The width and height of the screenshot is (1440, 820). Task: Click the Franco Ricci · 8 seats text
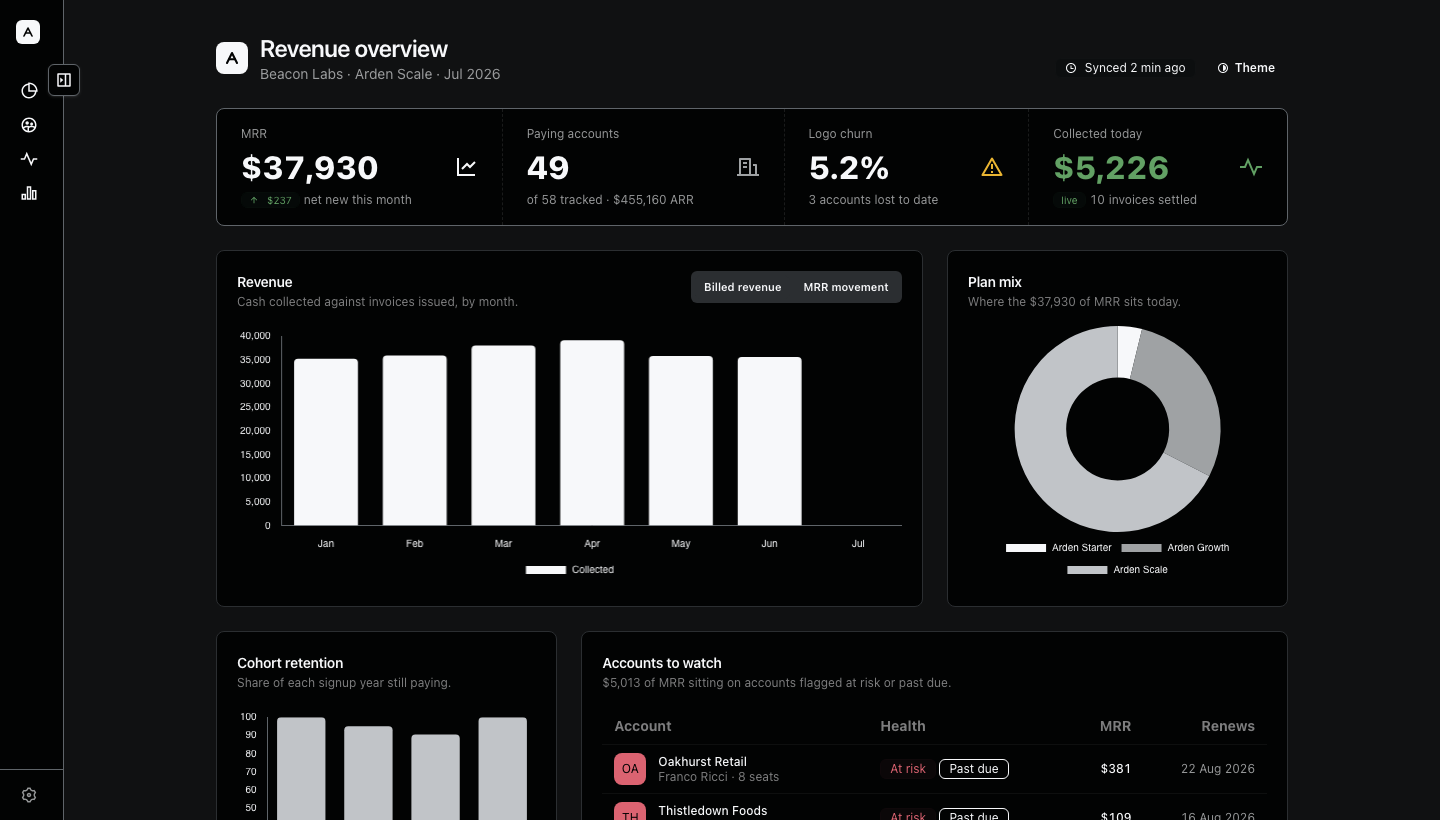click(x=718, y=777)
